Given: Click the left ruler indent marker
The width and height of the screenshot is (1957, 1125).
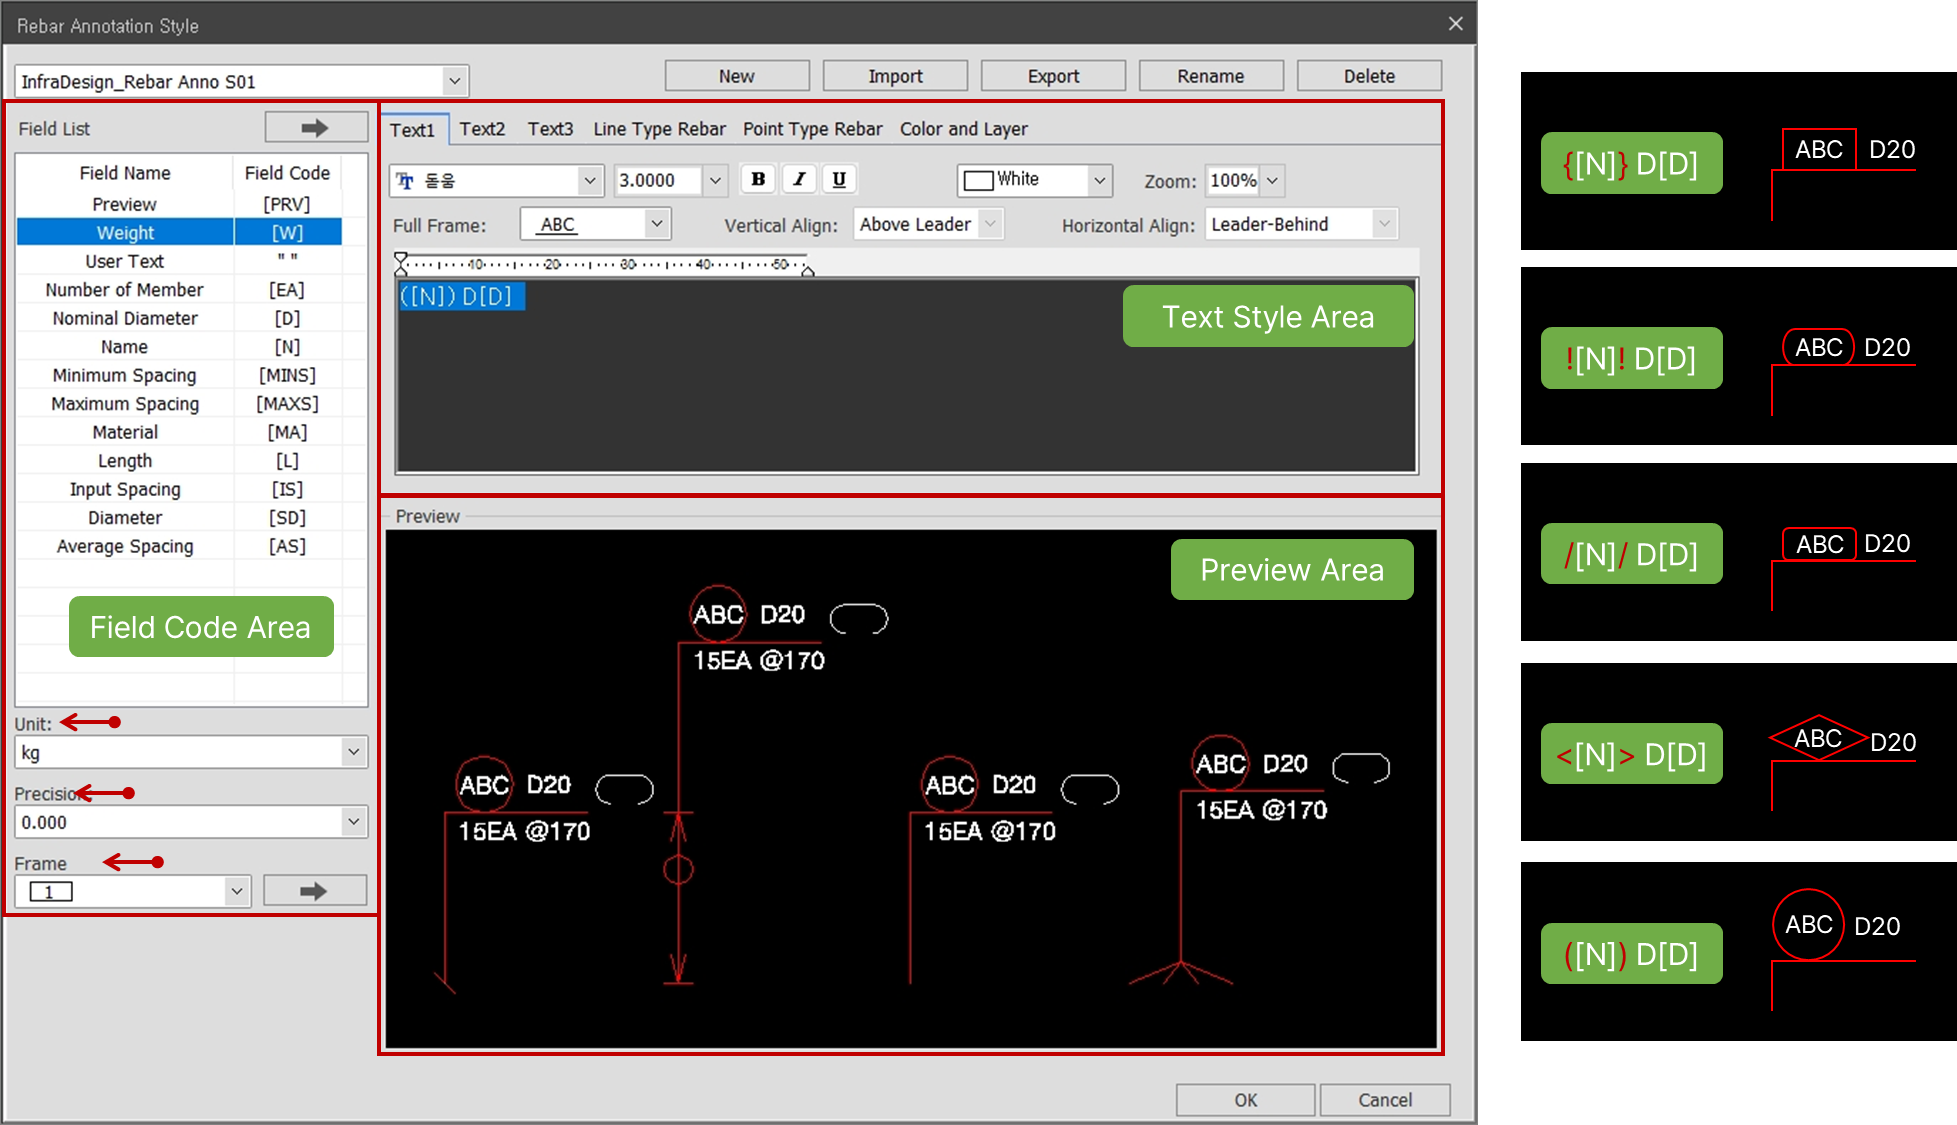Looking at the screenshot, I should [x=401, y=264].
